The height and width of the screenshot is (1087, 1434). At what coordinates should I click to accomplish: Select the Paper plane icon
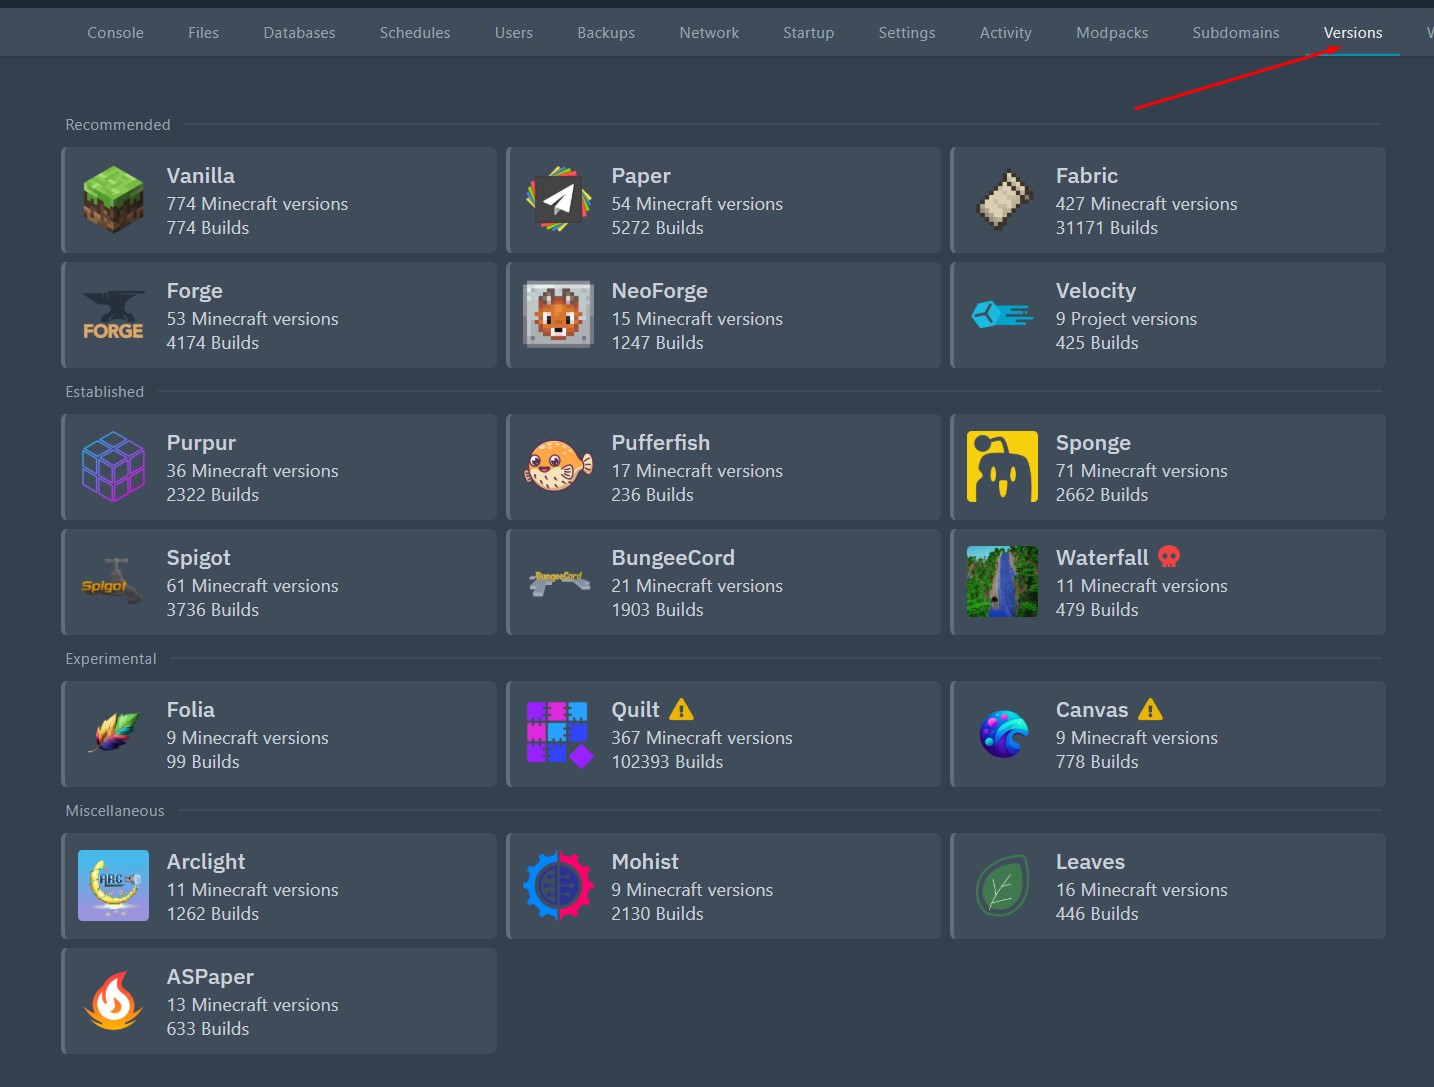pos(558,200)
